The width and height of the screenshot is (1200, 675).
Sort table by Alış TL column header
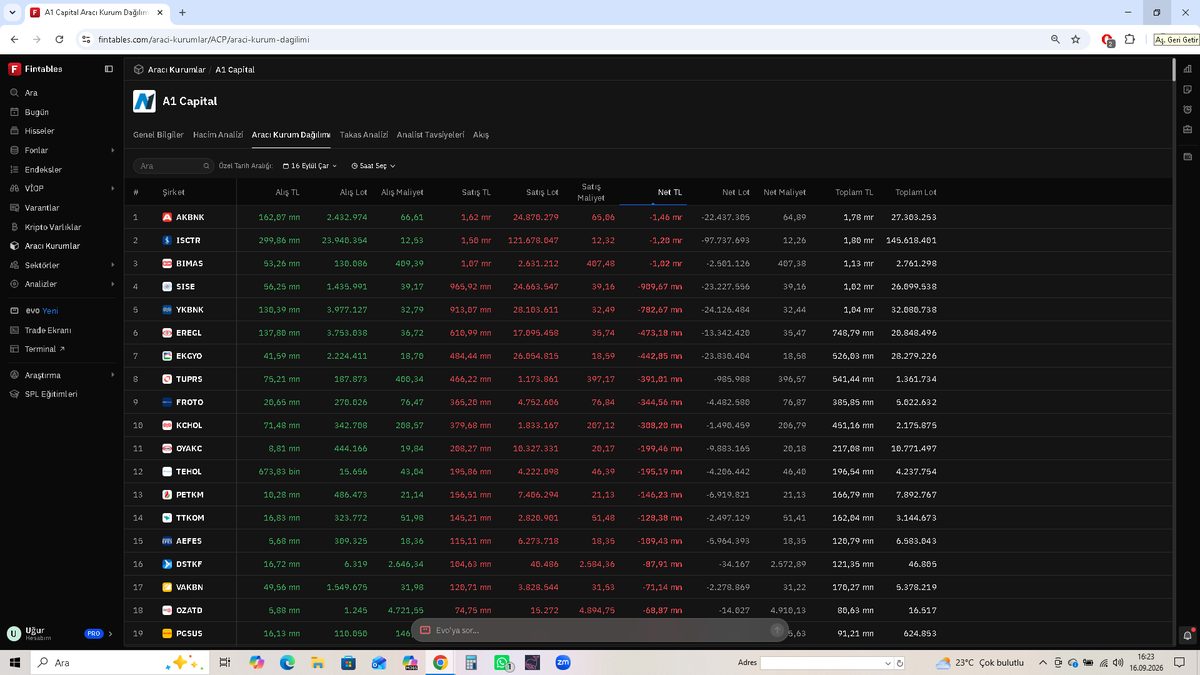pos(288,192)
